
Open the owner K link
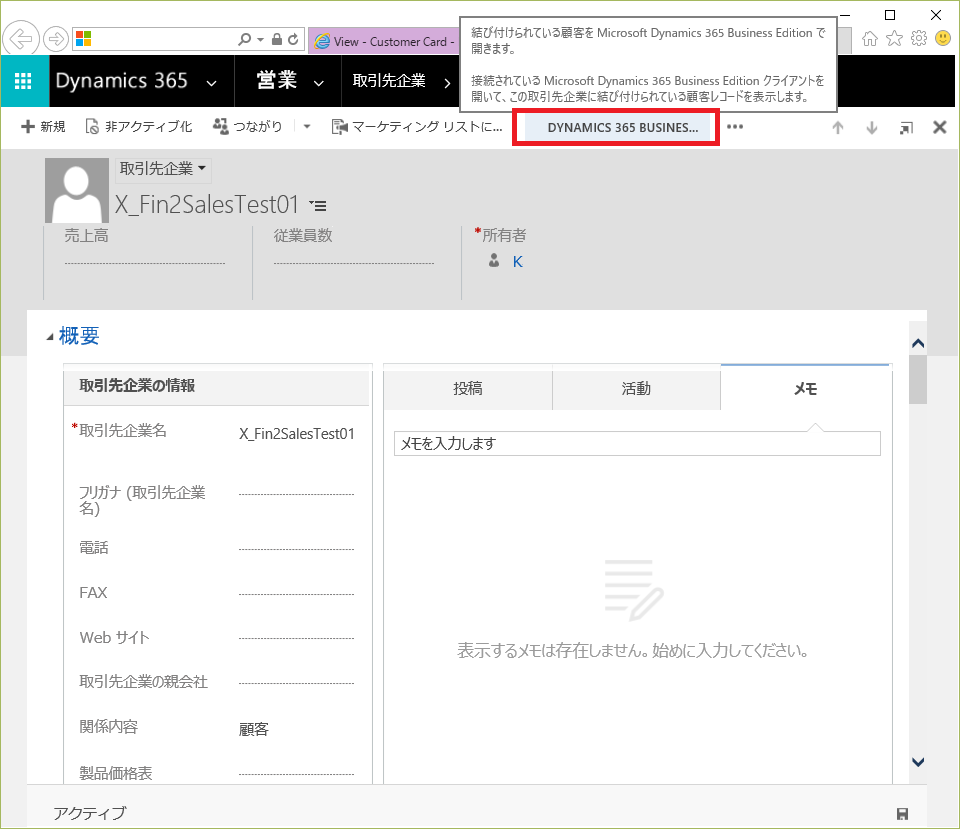(517, 262)
